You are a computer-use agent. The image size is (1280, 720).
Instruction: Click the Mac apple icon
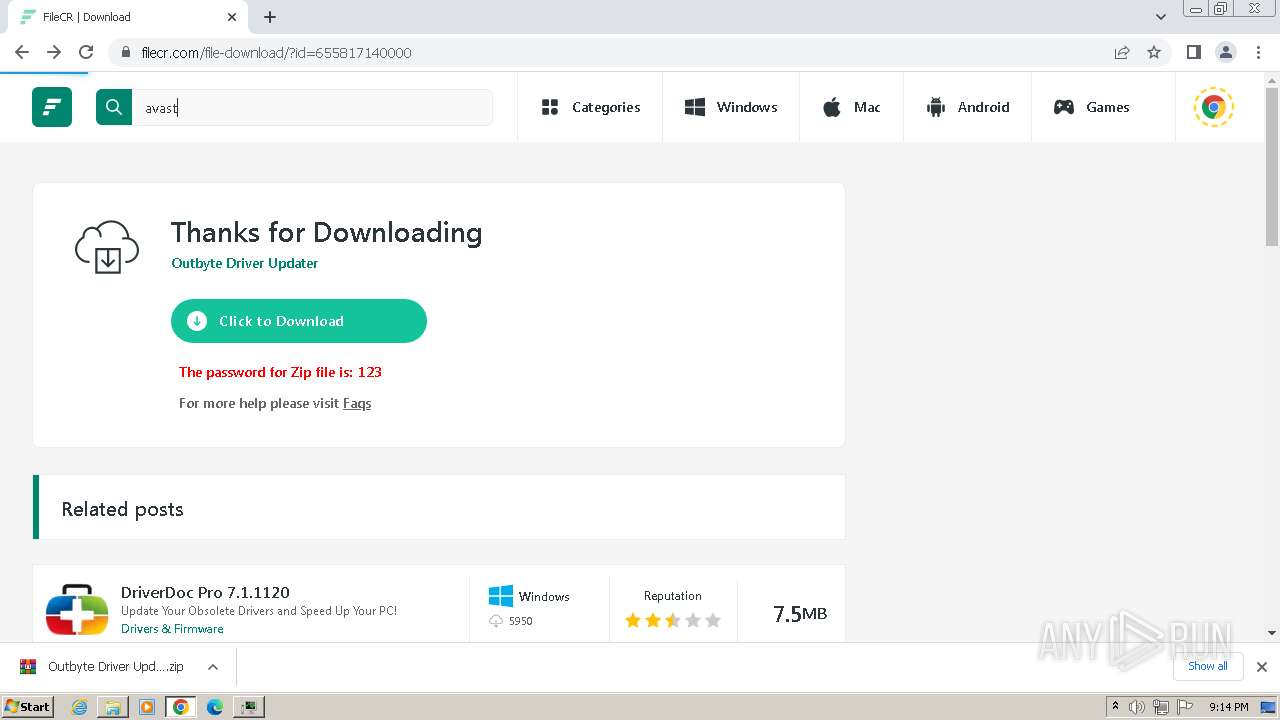click(832, 107)
